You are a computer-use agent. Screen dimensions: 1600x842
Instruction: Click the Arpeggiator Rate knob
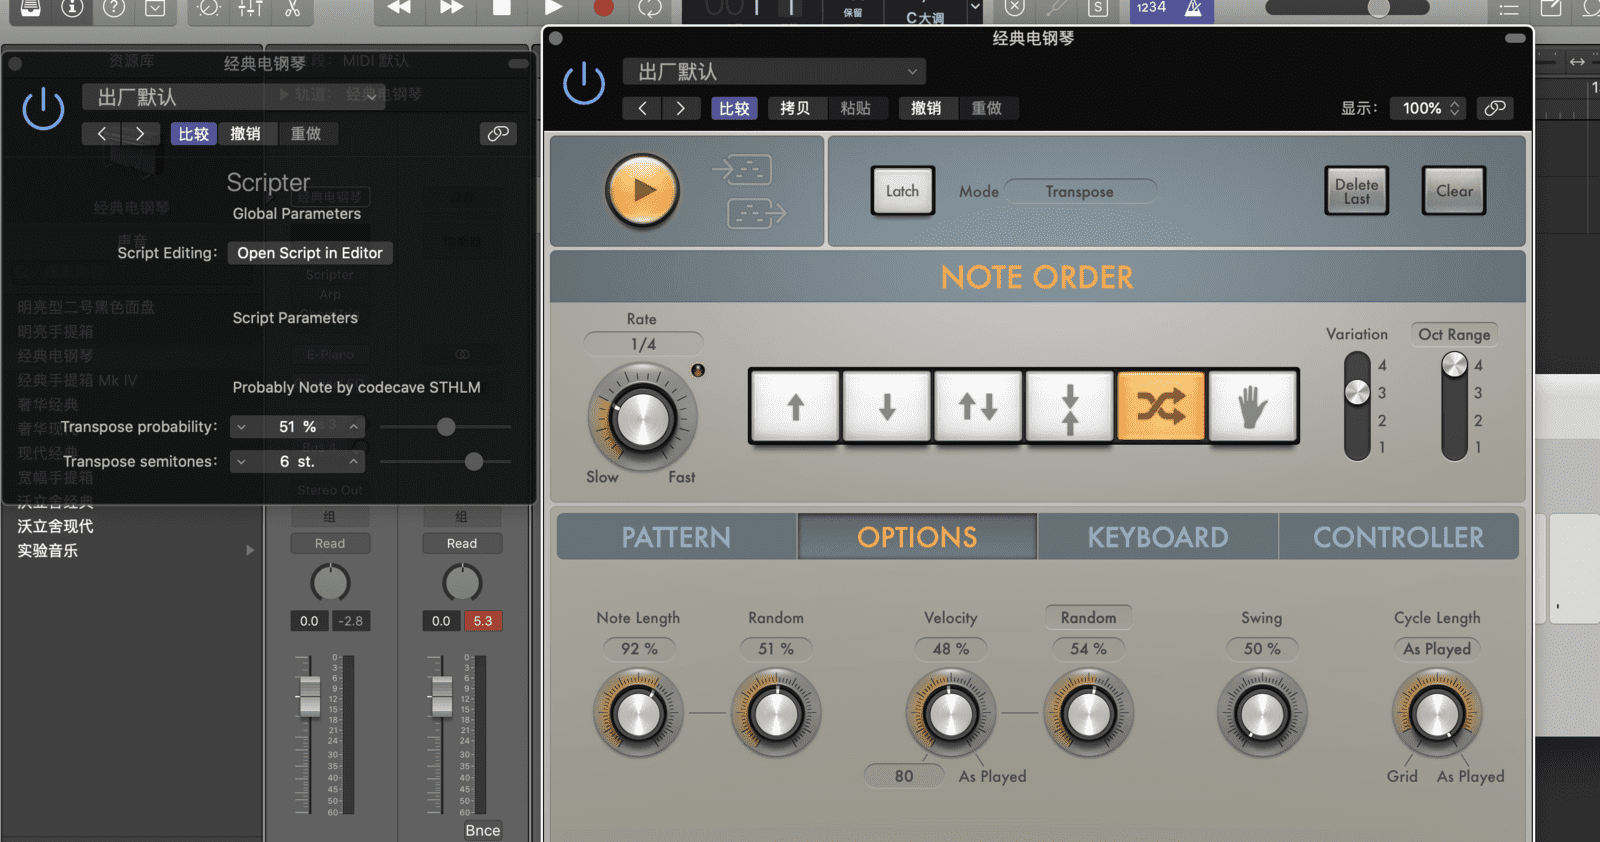[642, 419]
